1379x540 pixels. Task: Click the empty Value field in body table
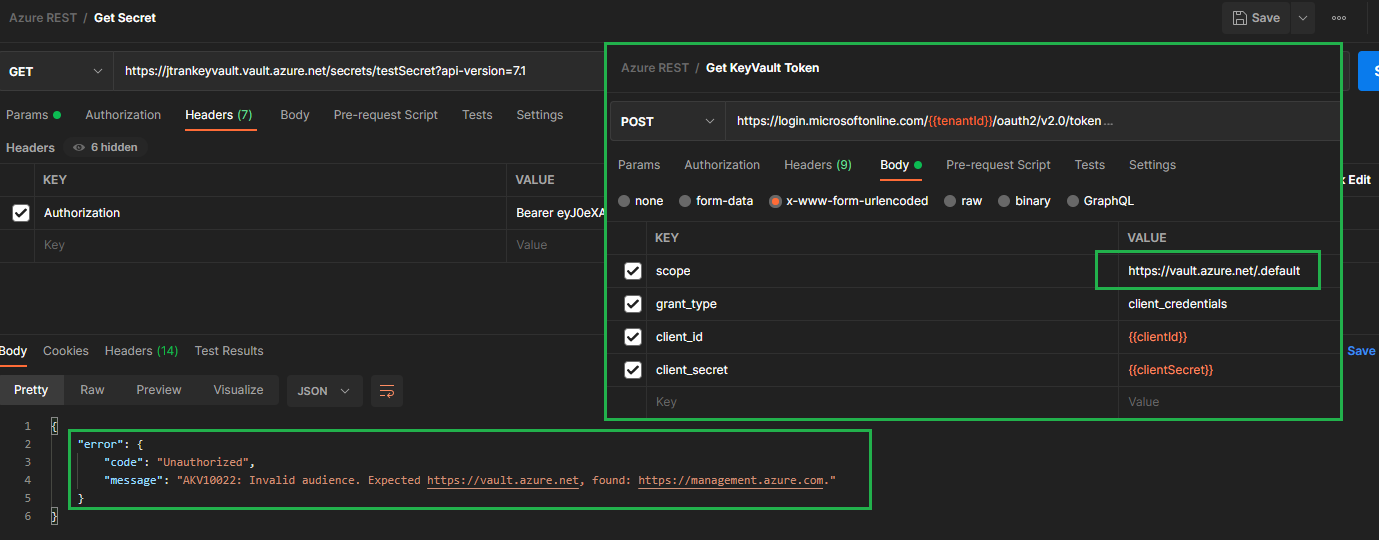click(1228, 402)
